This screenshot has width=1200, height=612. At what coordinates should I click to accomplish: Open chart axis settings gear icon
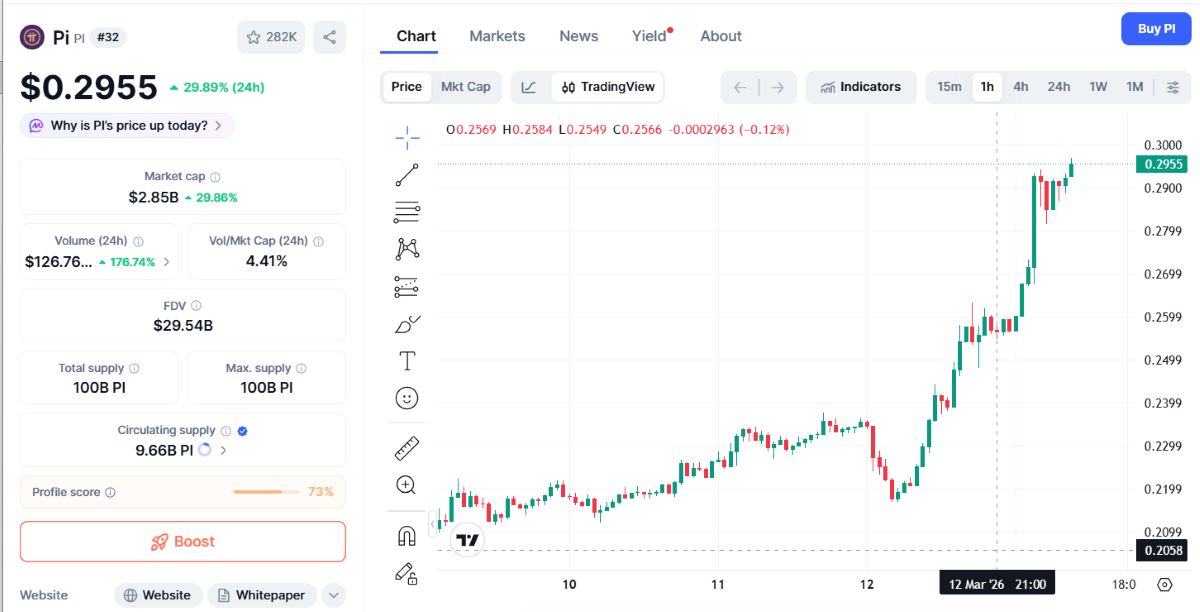click(x=1165, y=584)
